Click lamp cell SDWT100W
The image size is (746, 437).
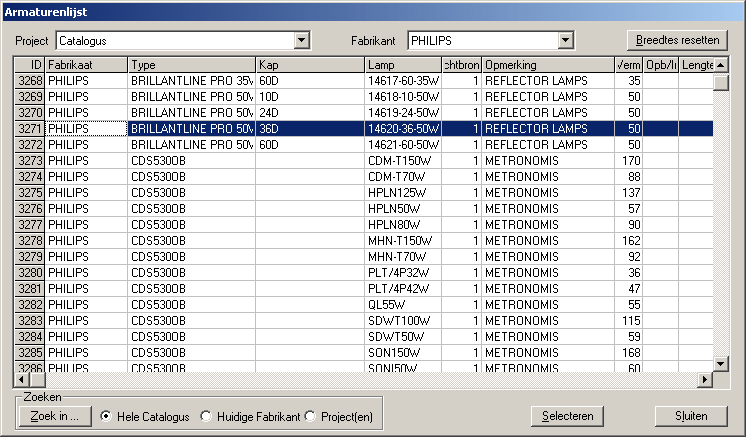[x=403, y=321]
